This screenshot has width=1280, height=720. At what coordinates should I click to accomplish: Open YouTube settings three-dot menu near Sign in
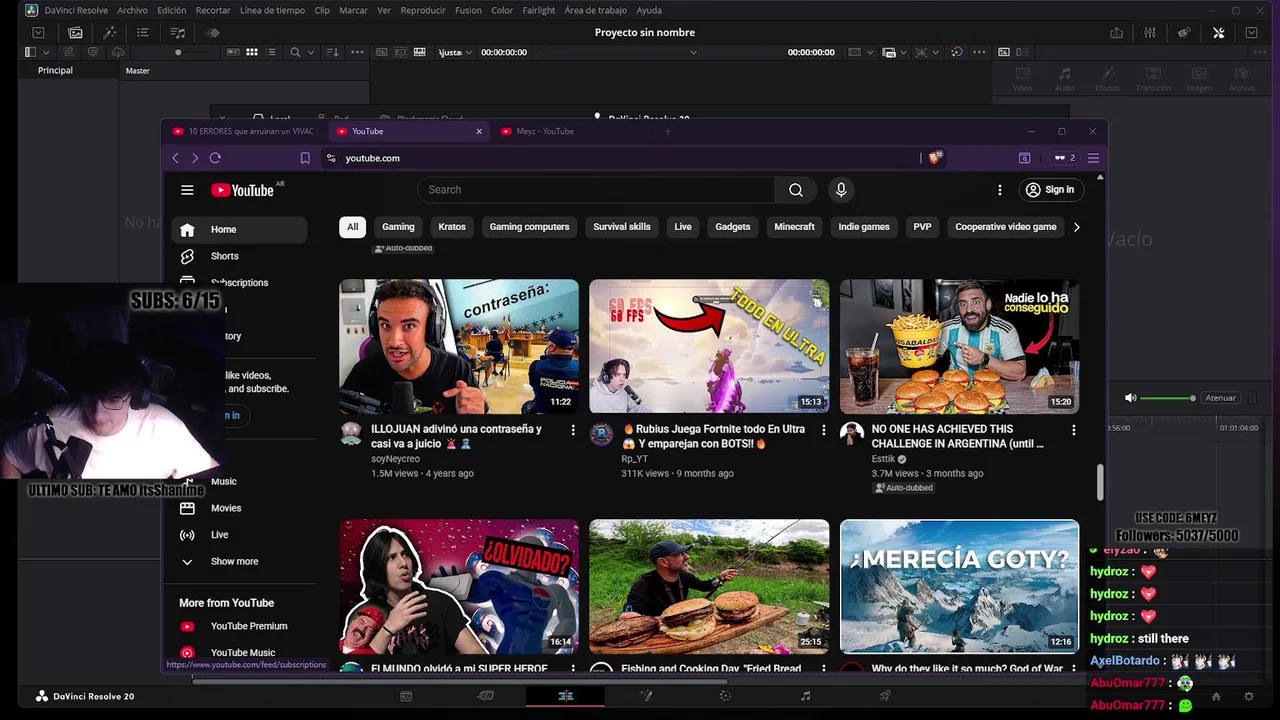[999, 190]
